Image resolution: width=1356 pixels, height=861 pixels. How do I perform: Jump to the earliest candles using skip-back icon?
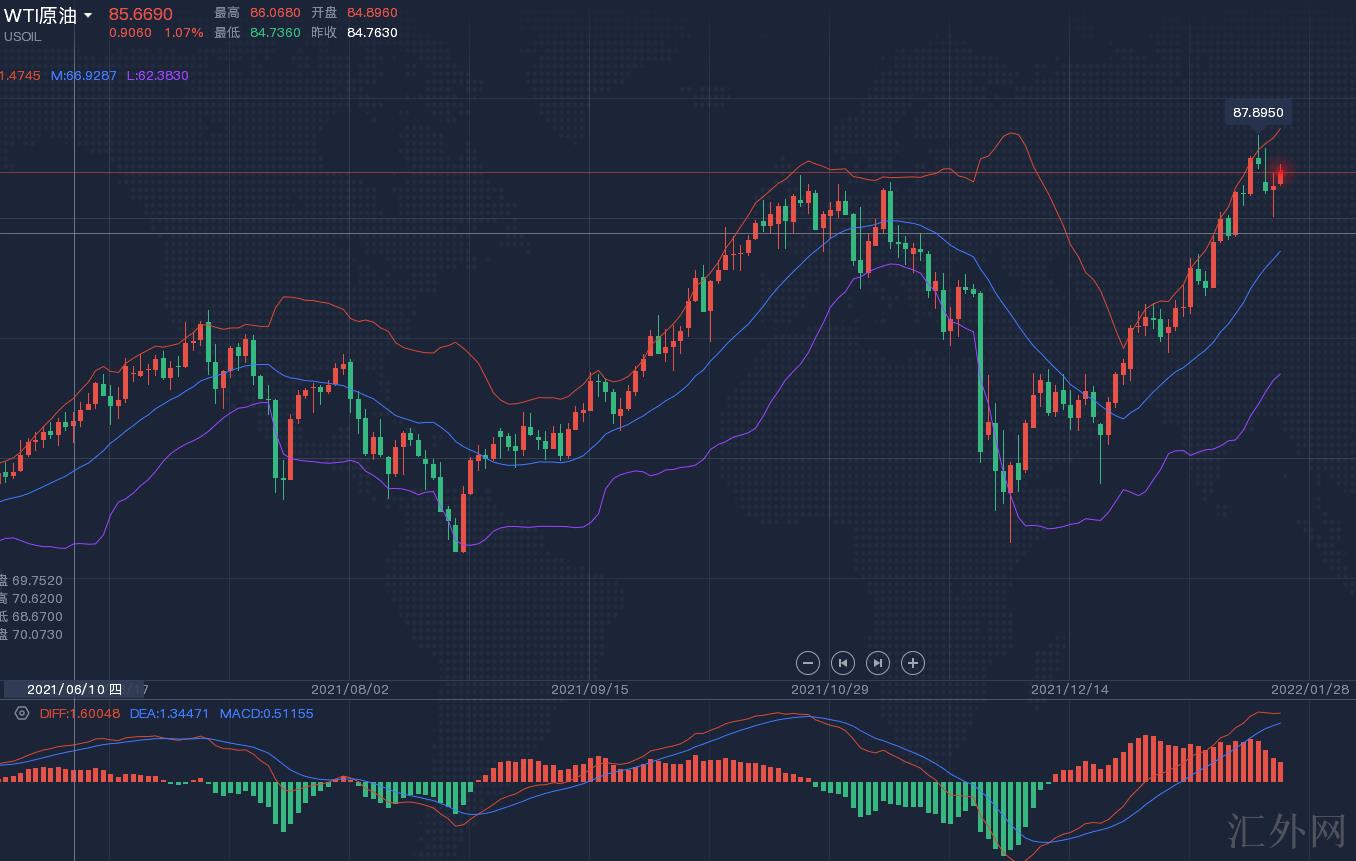coord(843,662)
